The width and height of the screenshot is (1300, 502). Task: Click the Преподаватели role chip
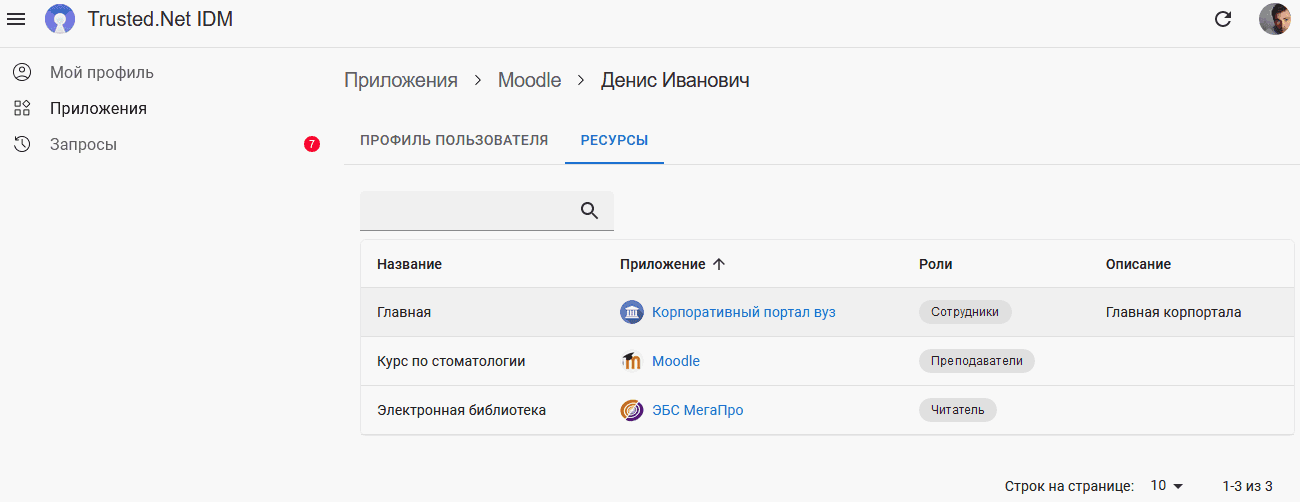tap(976, 361)
